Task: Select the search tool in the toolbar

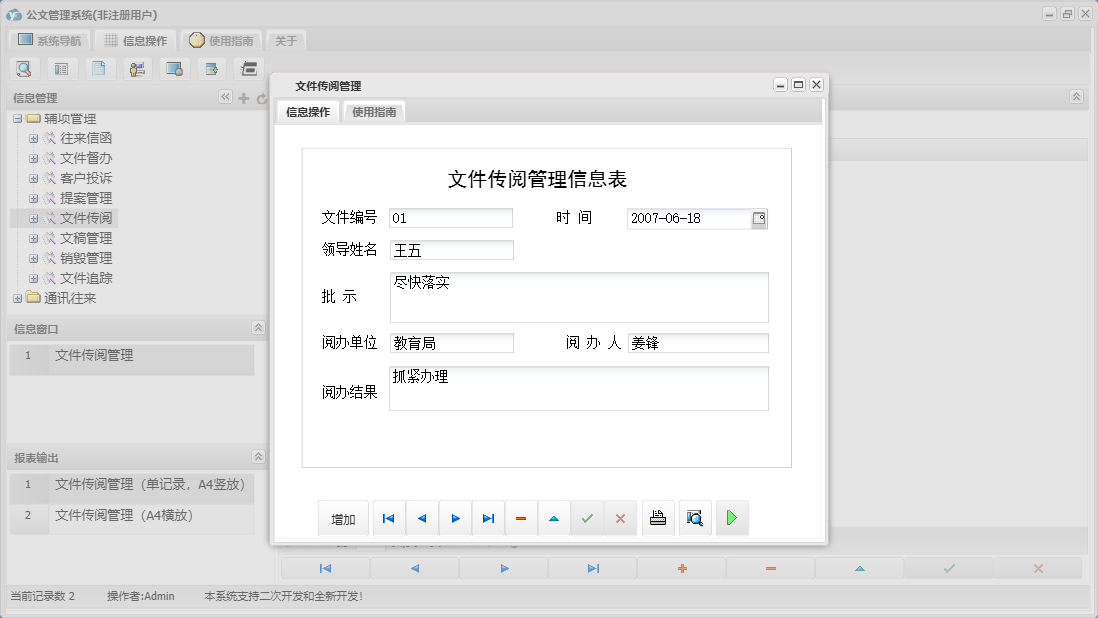Action: [x=24, y=68]
